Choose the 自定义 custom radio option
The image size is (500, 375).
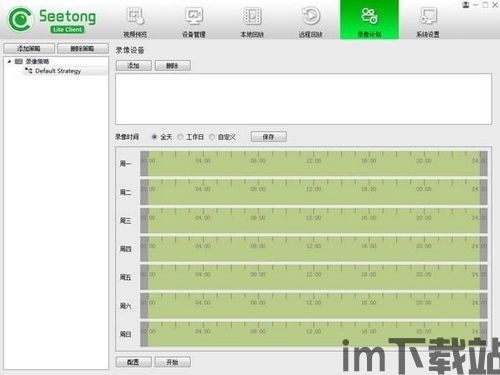(x=212, y=137)
